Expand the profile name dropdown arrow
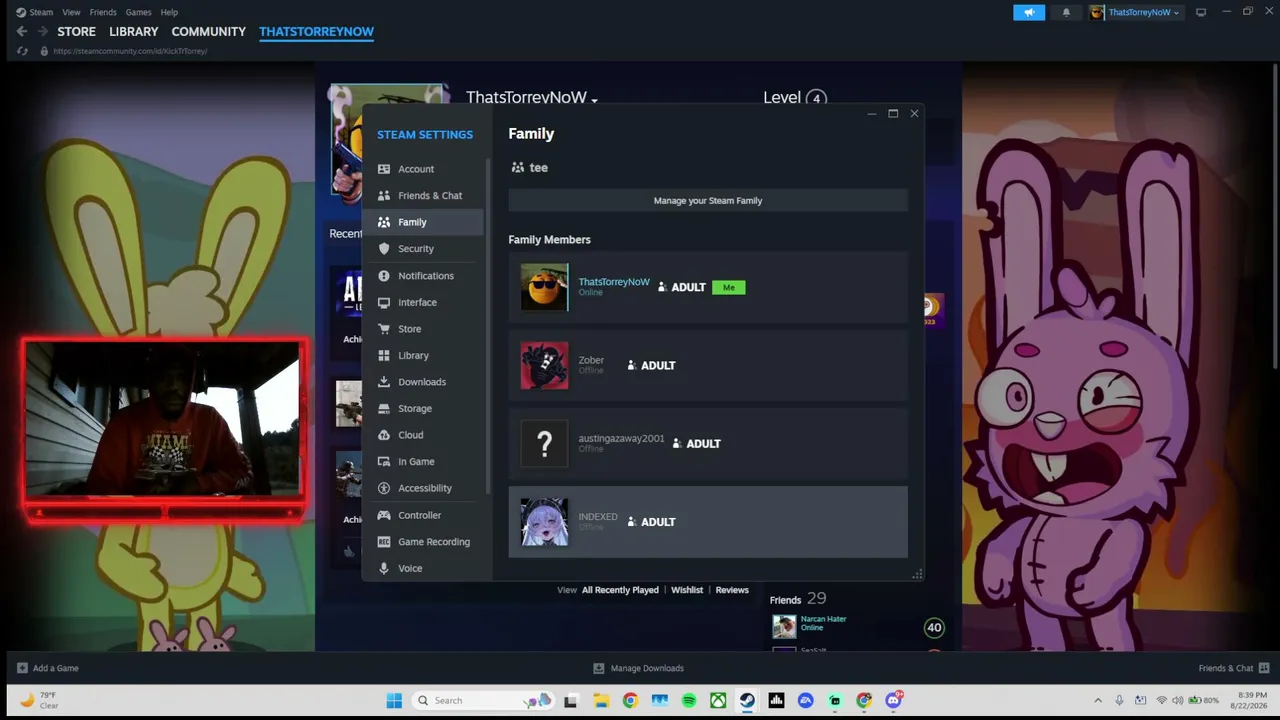 pos(594,100)
